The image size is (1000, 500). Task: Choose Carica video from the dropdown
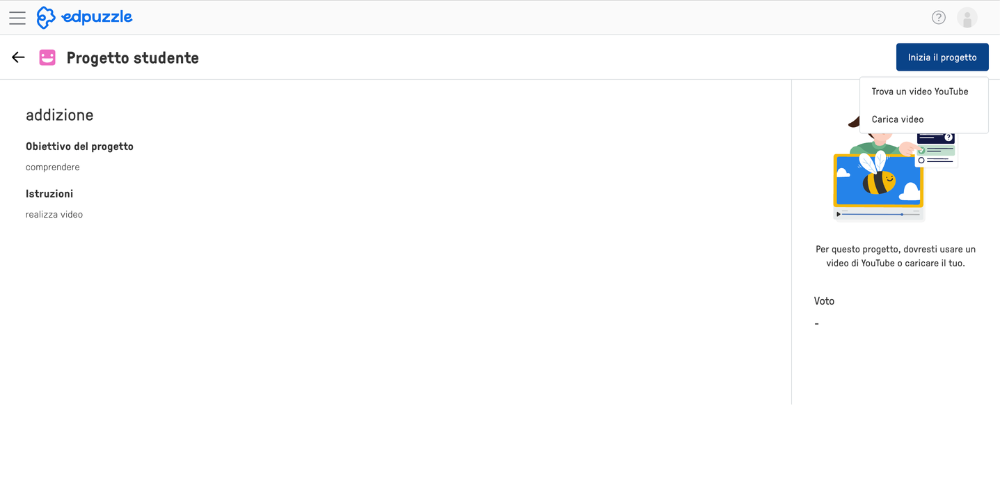coord(897,119)
